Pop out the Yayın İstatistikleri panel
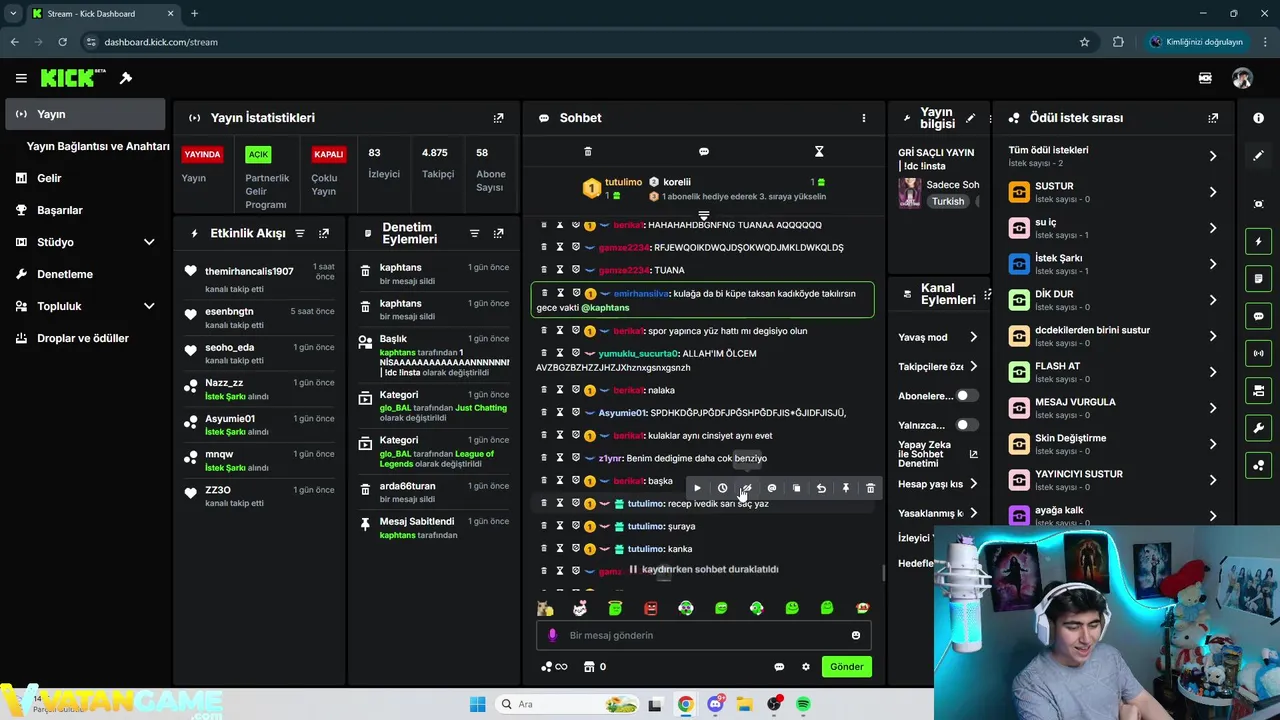This screenshot has height=720, width=1280. tap(498, 118)
